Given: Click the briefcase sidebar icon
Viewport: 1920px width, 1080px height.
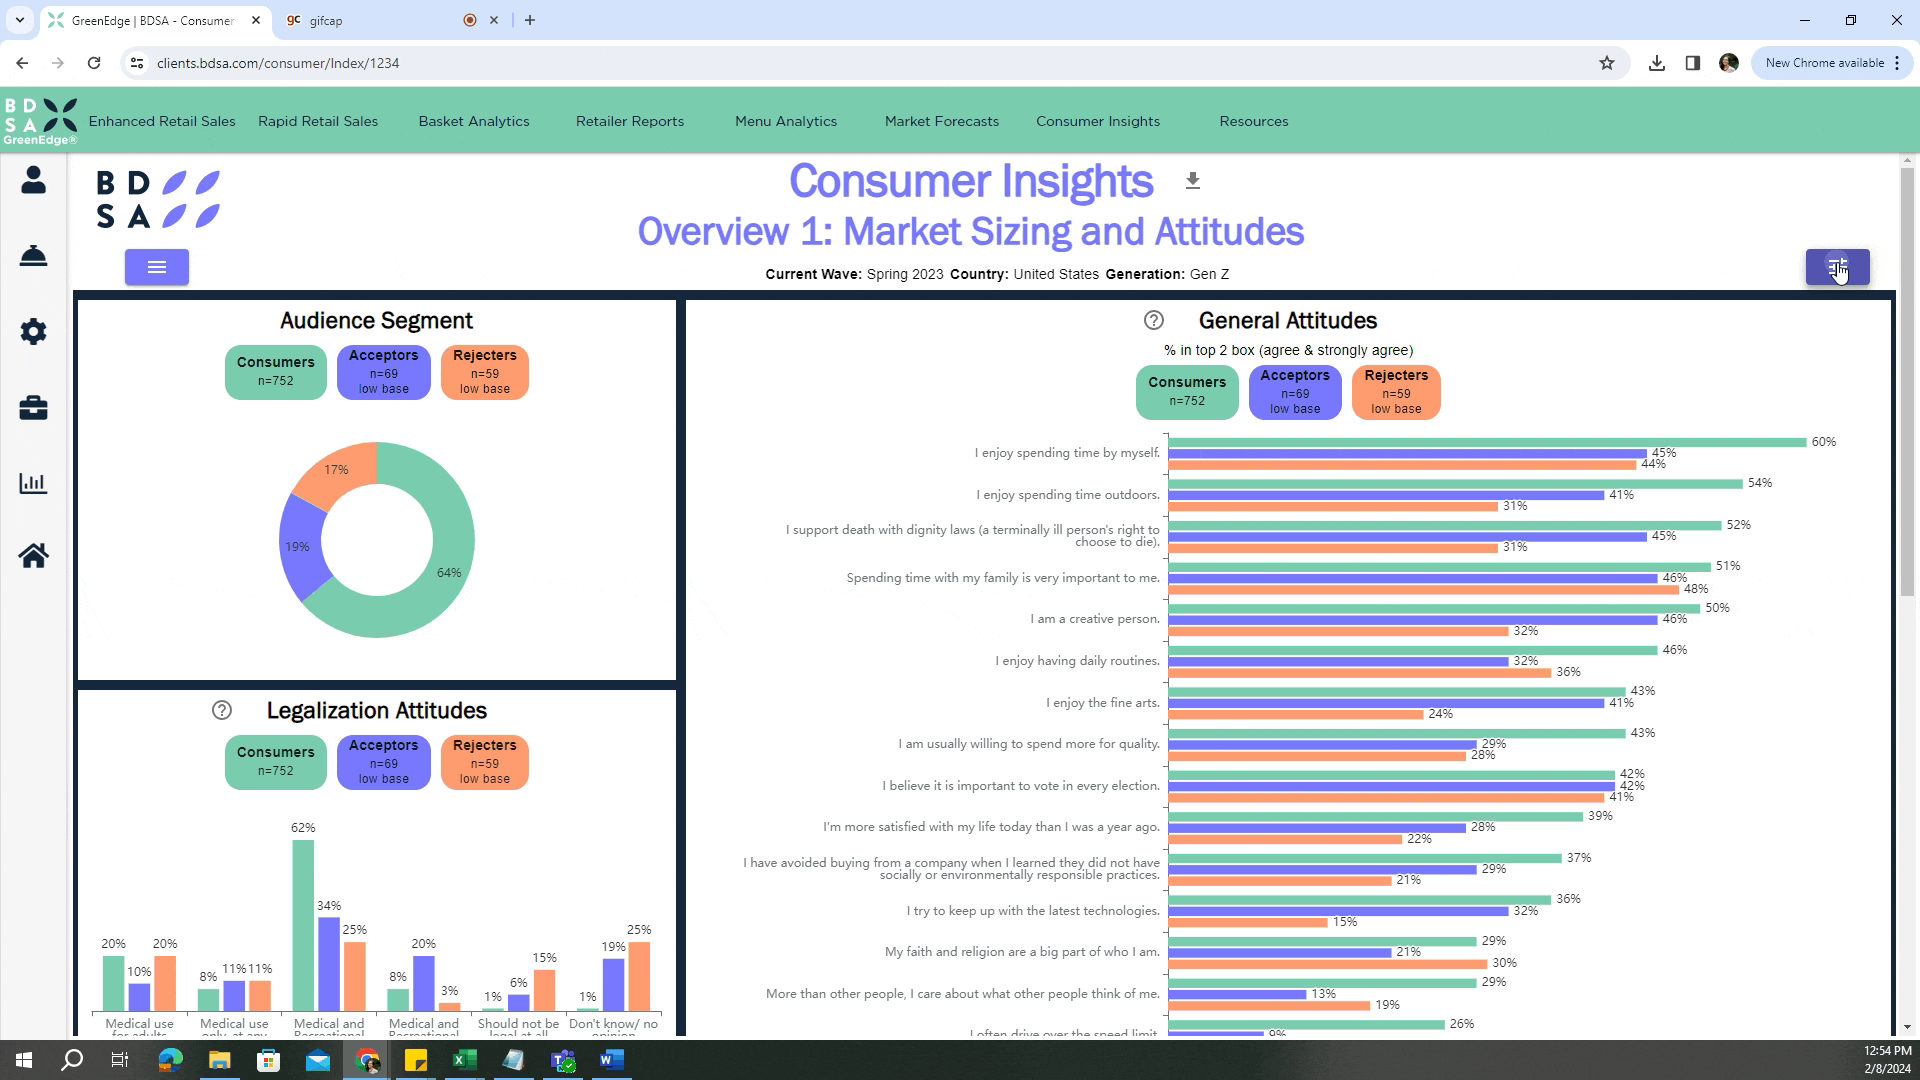Looking at the screenshot, I should (33, 408).
